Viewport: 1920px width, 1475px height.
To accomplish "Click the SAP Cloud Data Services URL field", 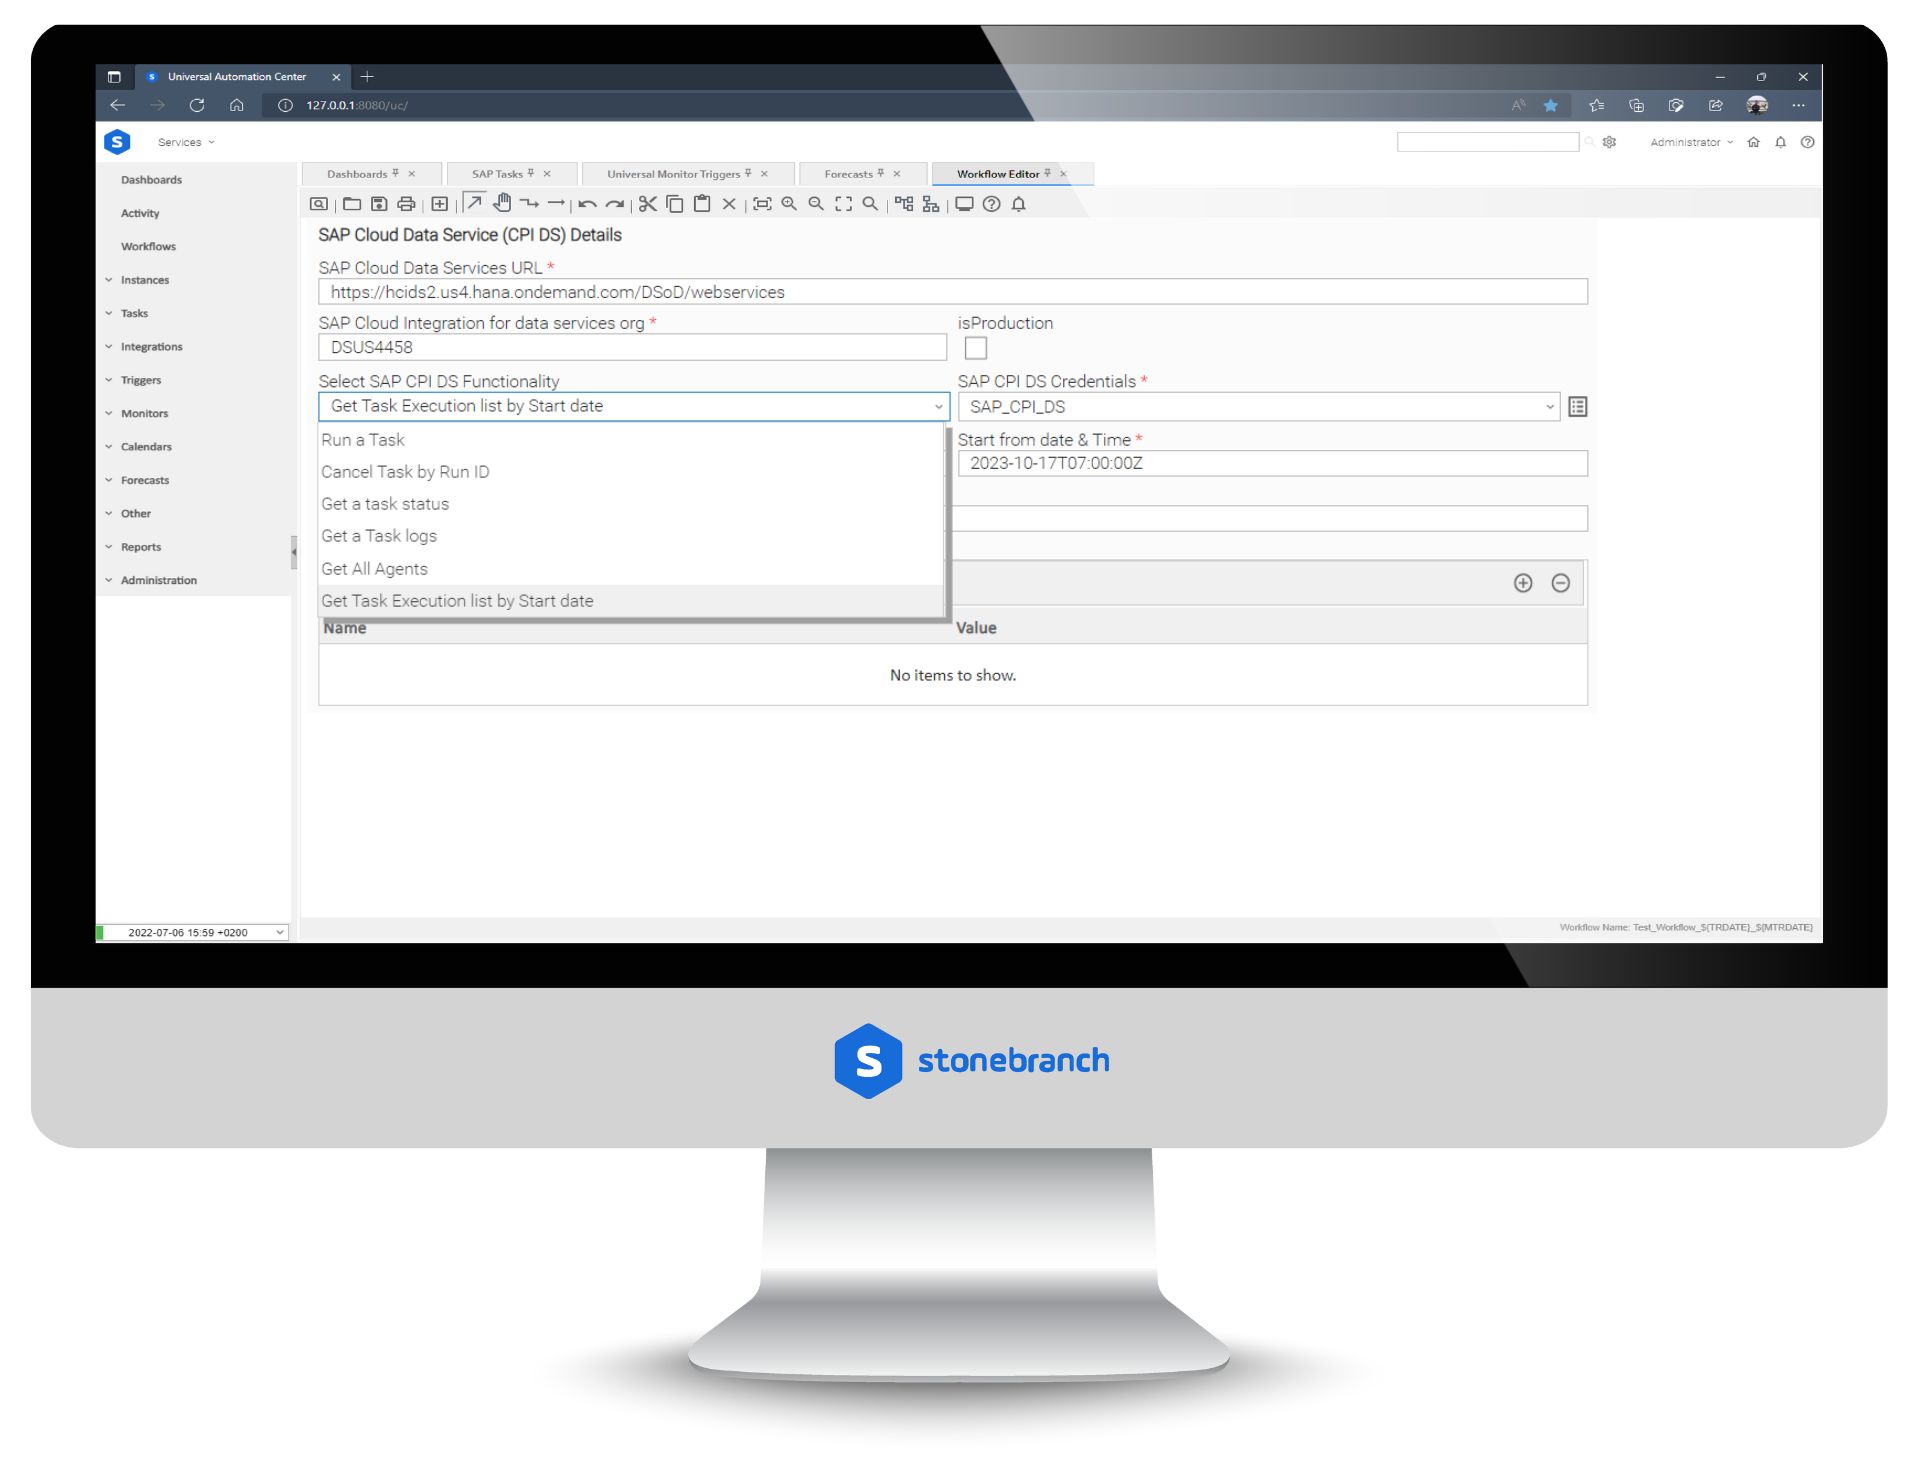I will 953,291.
